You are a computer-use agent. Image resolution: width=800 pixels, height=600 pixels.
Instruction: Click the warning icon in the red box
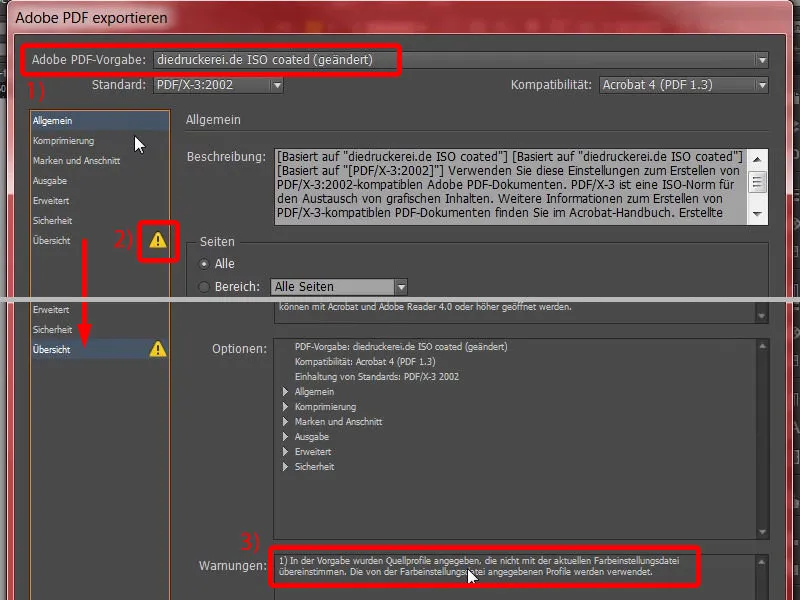[158, 240]
